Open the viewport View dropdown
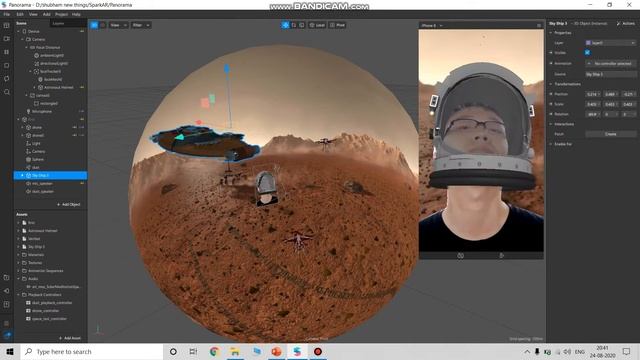This screenshot has height=360, width=640. [118, 25]
